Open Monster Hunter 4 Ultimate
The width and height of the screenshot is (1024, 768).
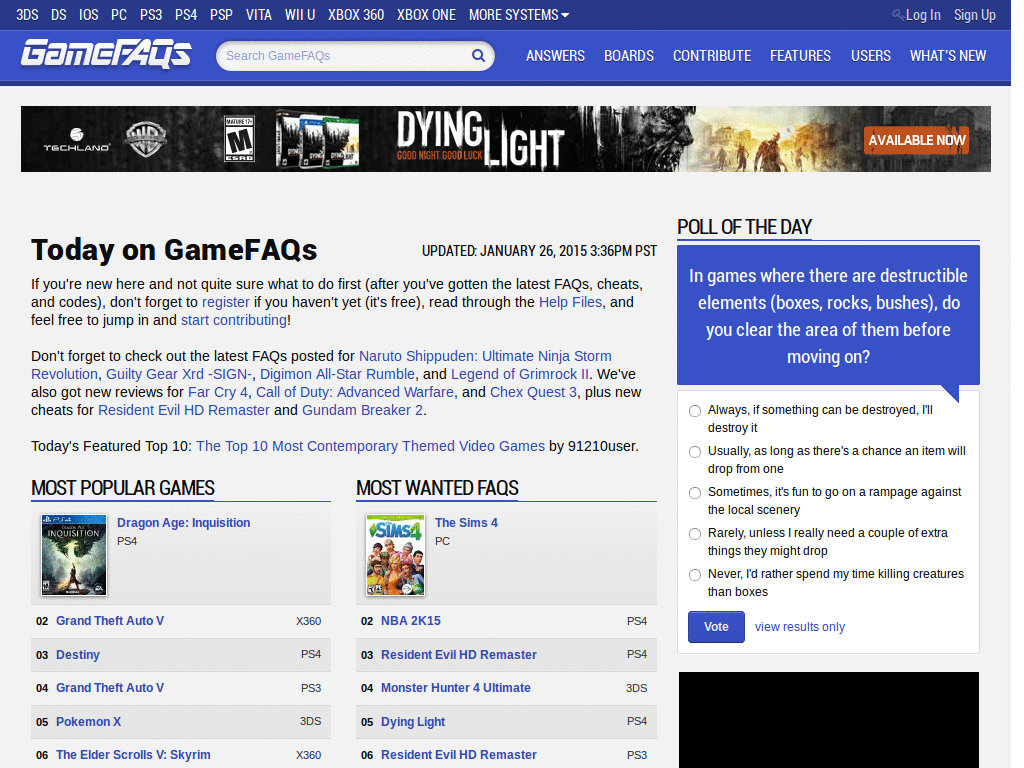point(456,688)
